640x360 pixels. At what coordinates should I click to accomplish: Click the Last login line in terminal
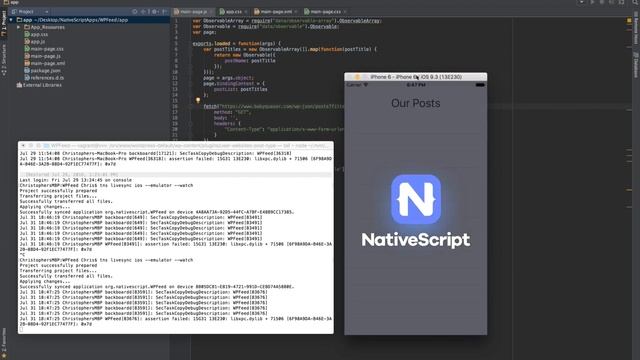coord(76,180)
